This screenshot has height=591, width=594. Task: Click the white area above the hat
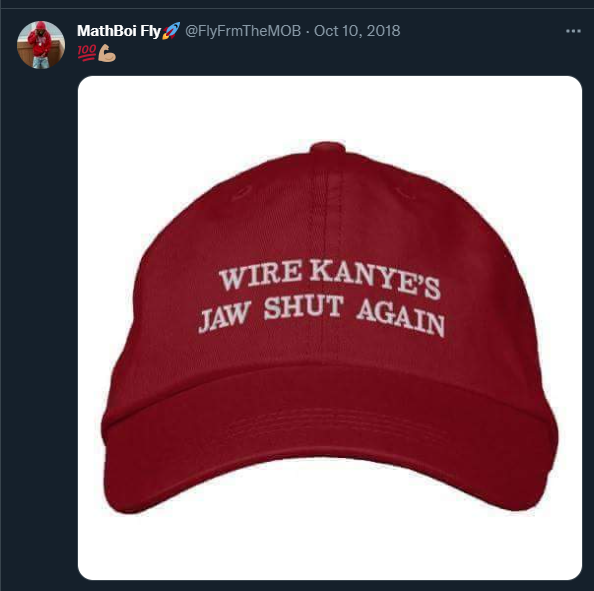pos(330,108)
